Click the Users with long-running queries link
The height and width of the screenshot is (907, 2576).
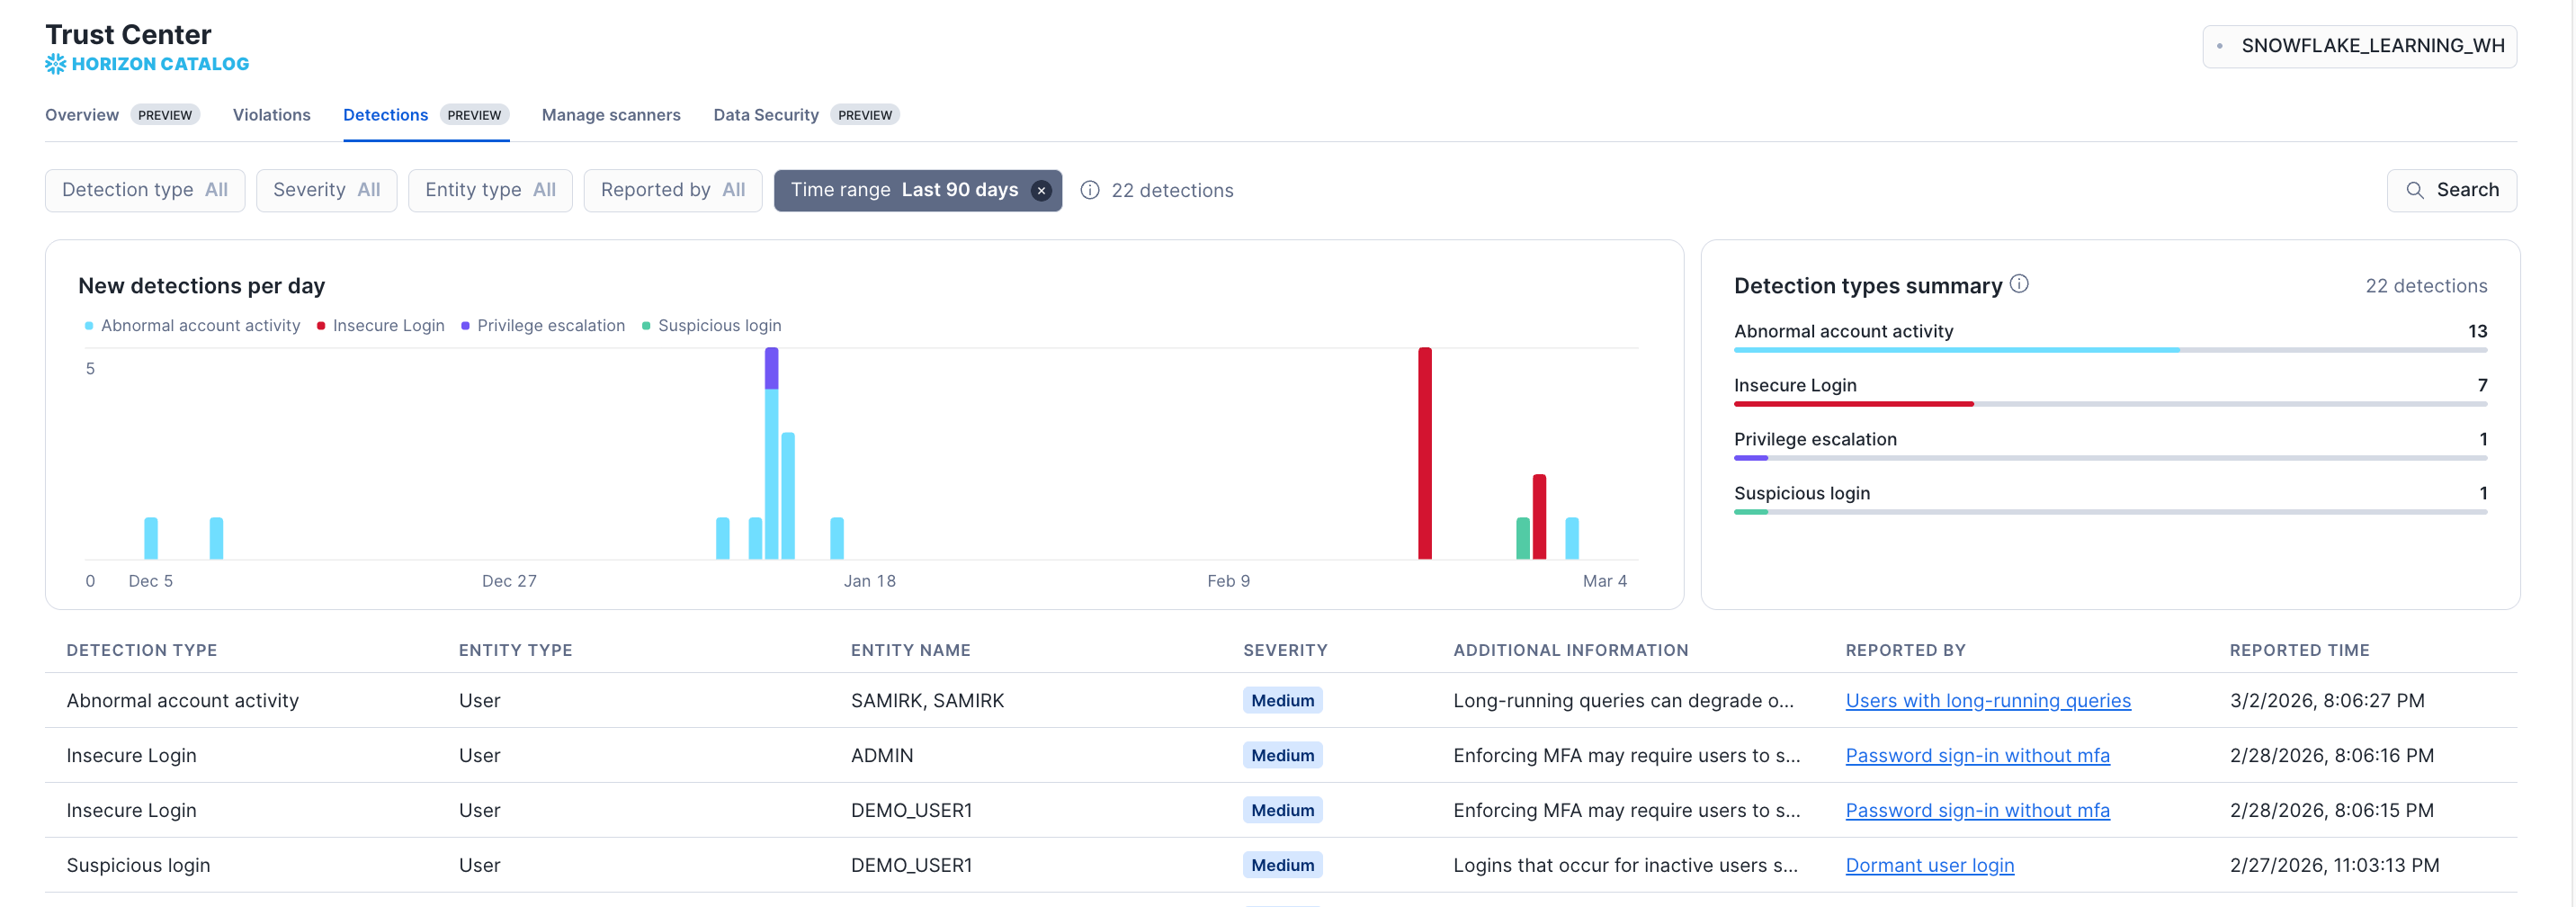1988,700
